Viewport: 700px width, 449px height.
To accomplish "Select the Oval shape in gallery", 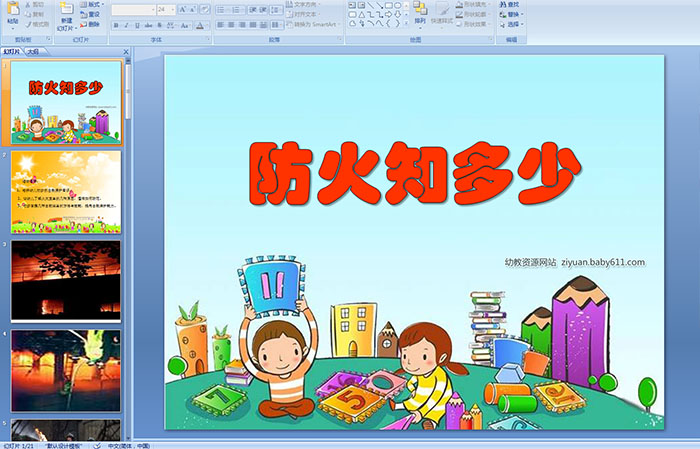I will [398, 5].
